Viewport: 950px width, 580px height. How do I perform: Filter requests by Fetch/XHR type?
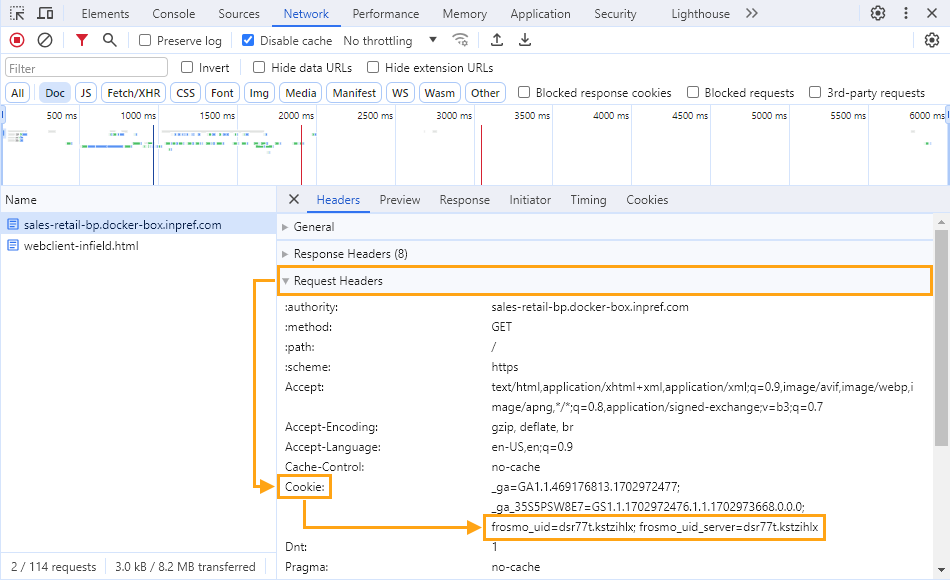point(134,93)
